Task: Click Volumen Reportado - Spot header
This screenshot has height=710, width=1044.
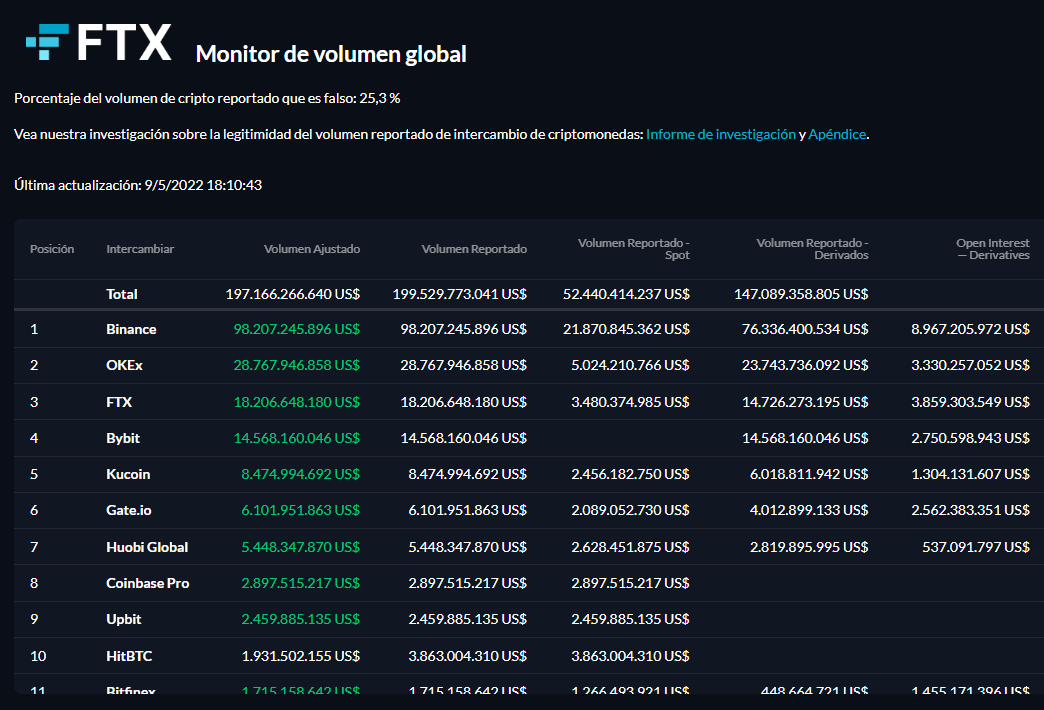Action: (634, 249)
